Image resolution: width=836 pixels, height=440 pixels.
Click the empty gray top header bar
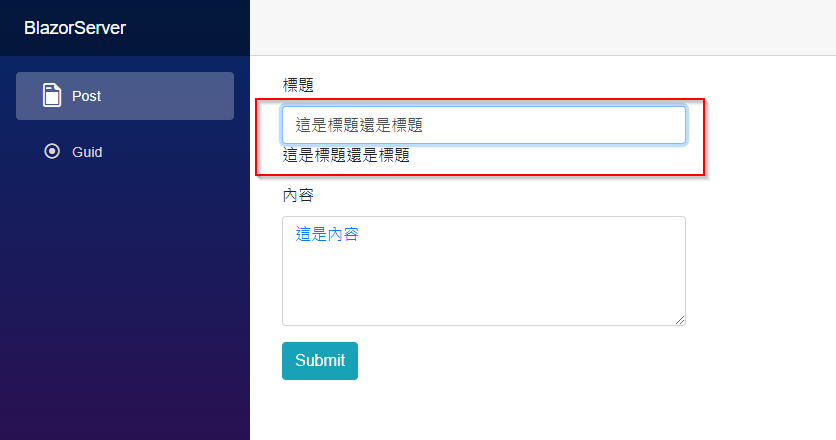(x=543, y=27)
